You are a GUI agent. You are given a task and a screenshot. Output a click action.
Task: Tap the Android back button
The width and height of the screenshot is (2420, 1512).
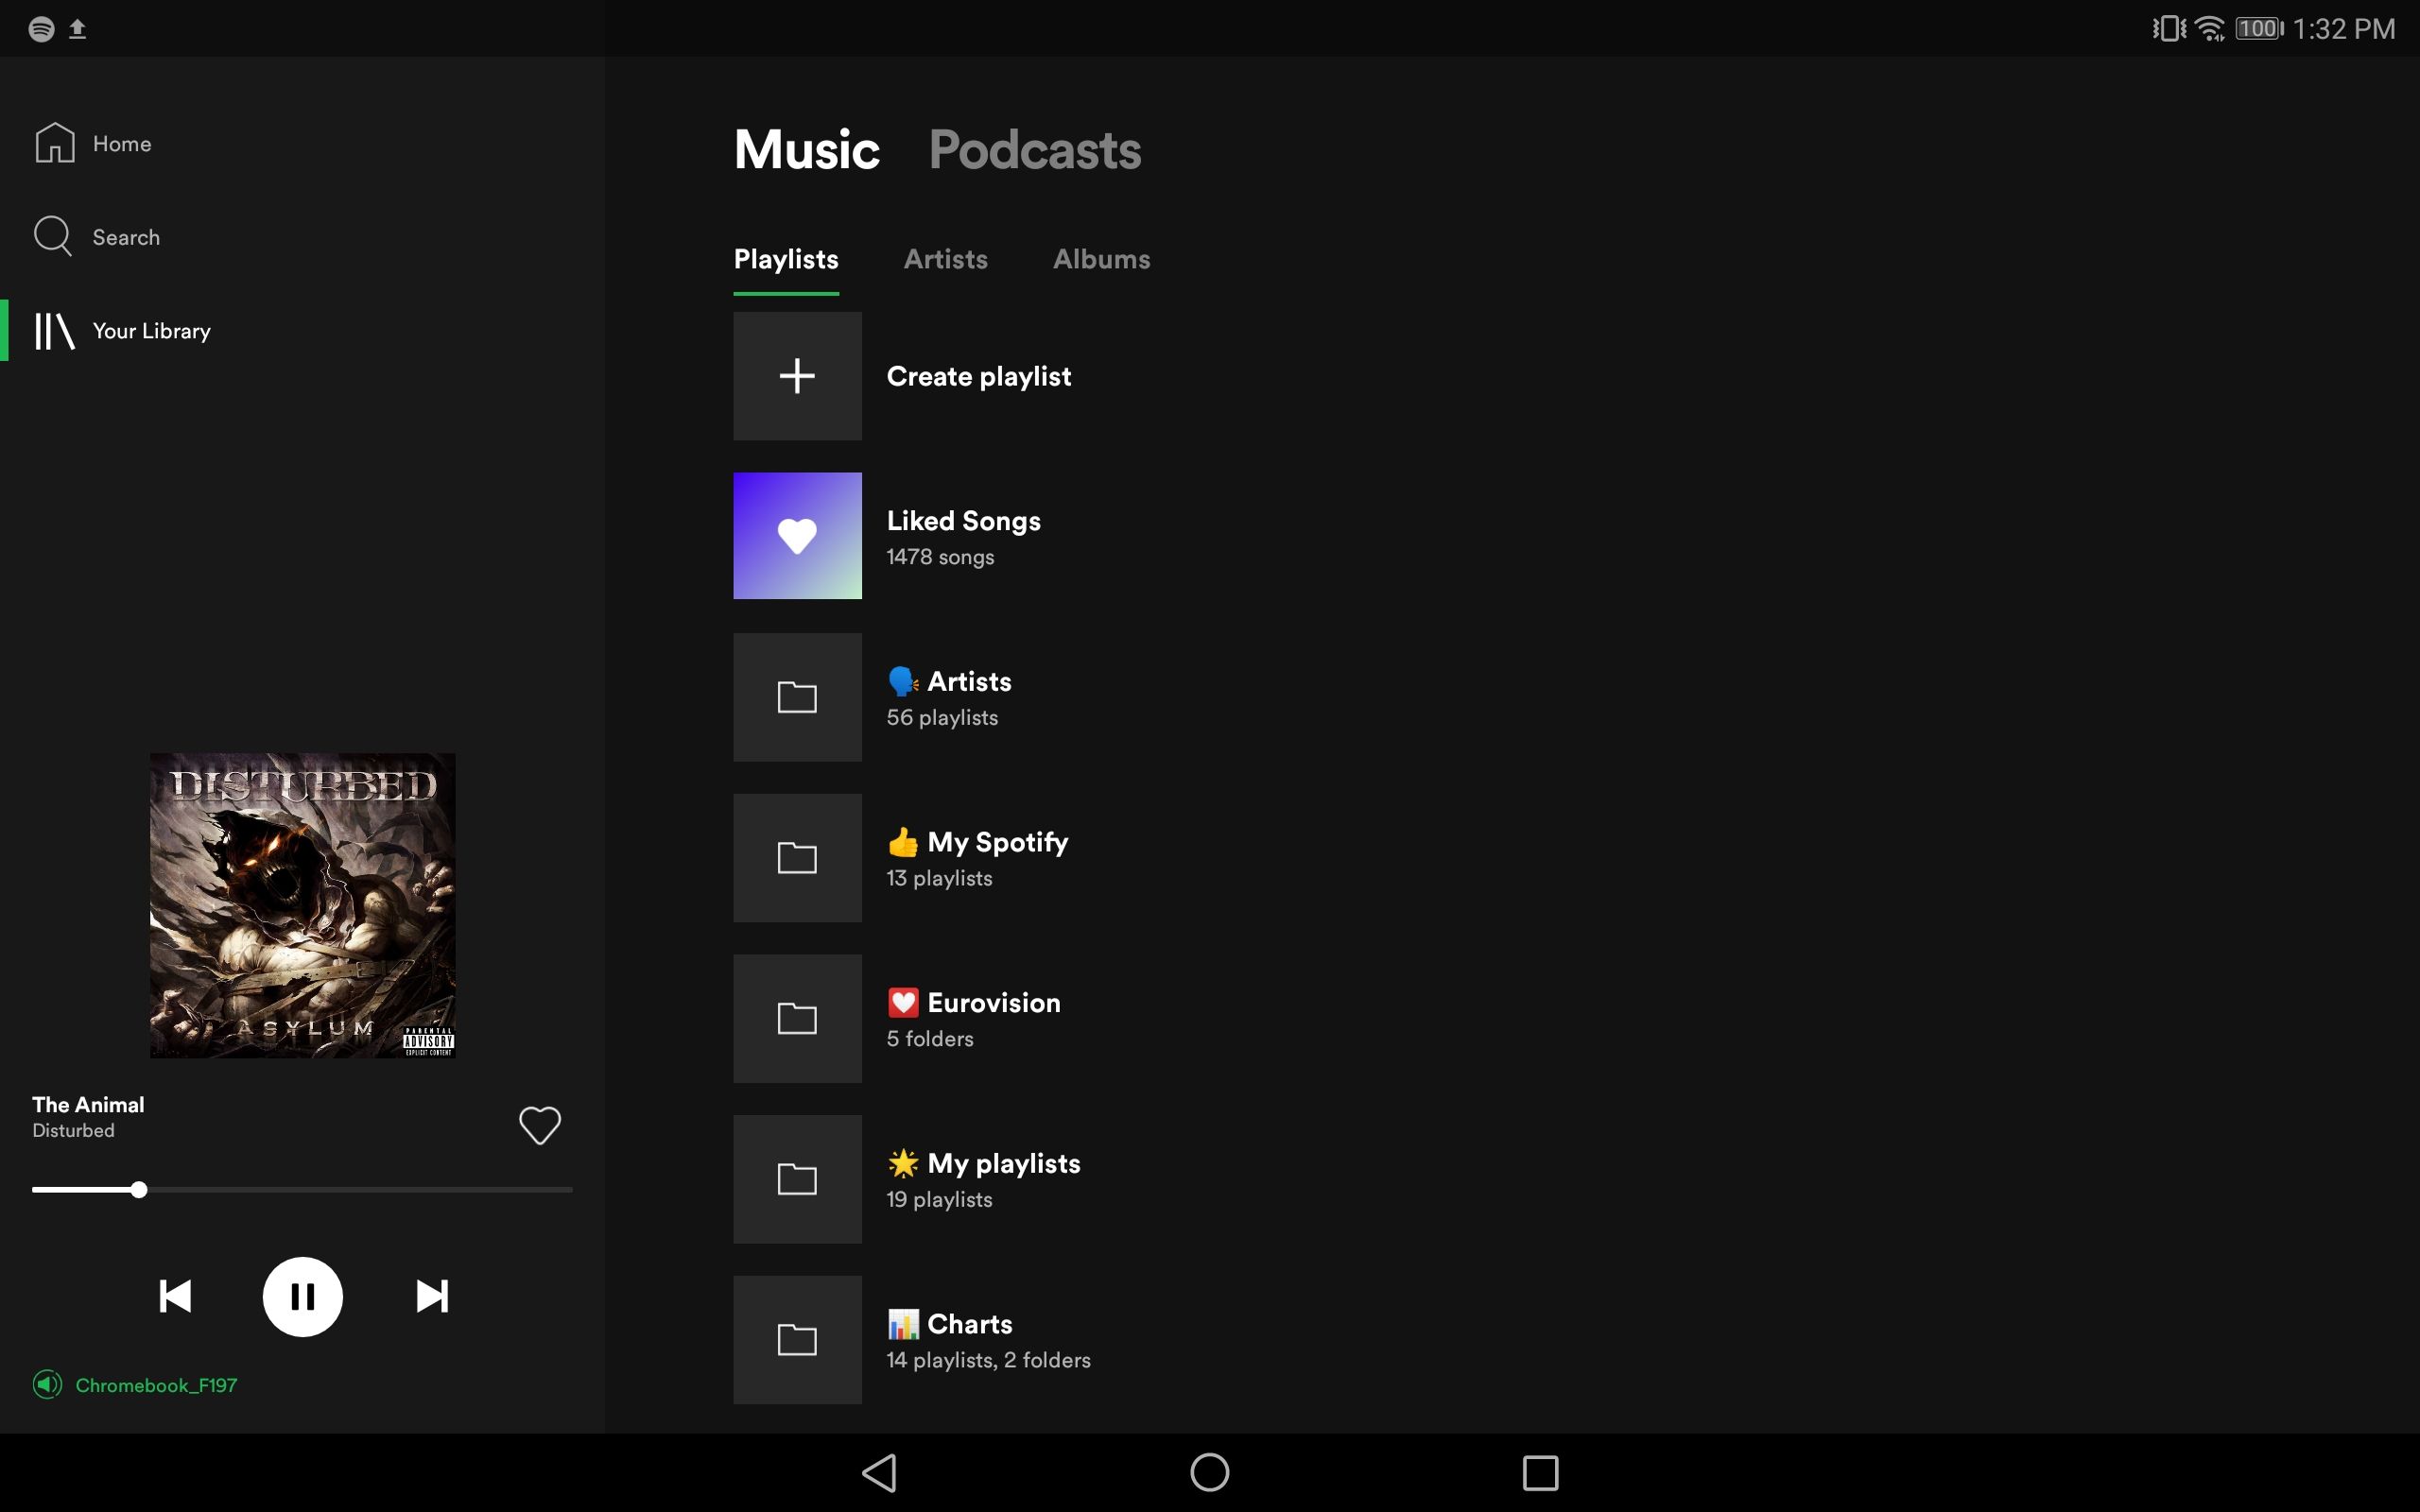879,1472
